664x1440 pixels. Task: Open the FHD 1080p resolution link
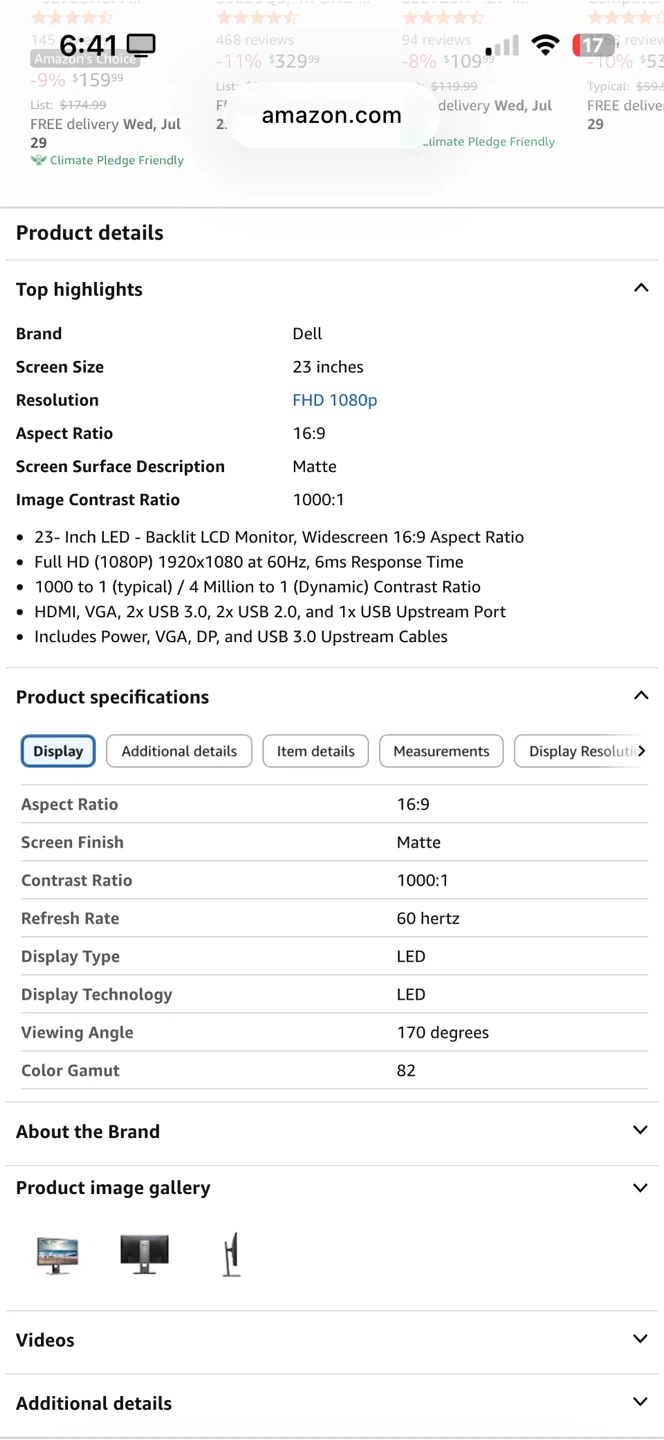[335, 400]
